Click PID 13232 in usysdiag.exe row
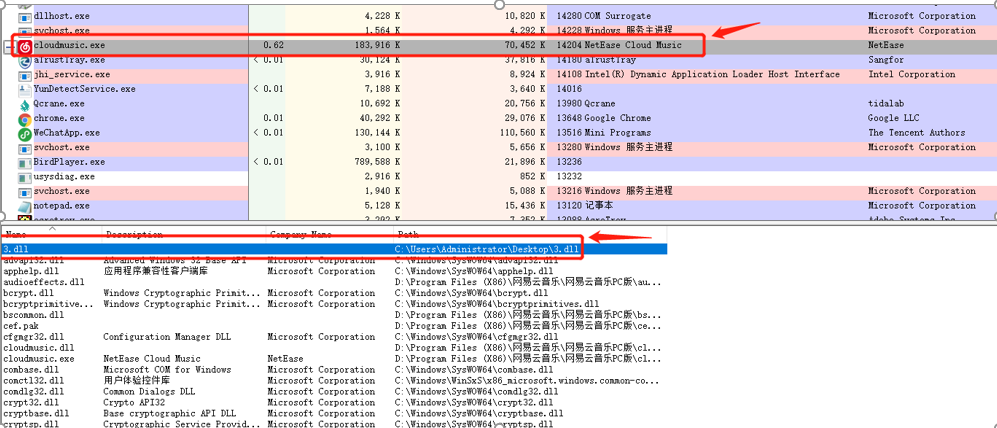 coord(569,177)
